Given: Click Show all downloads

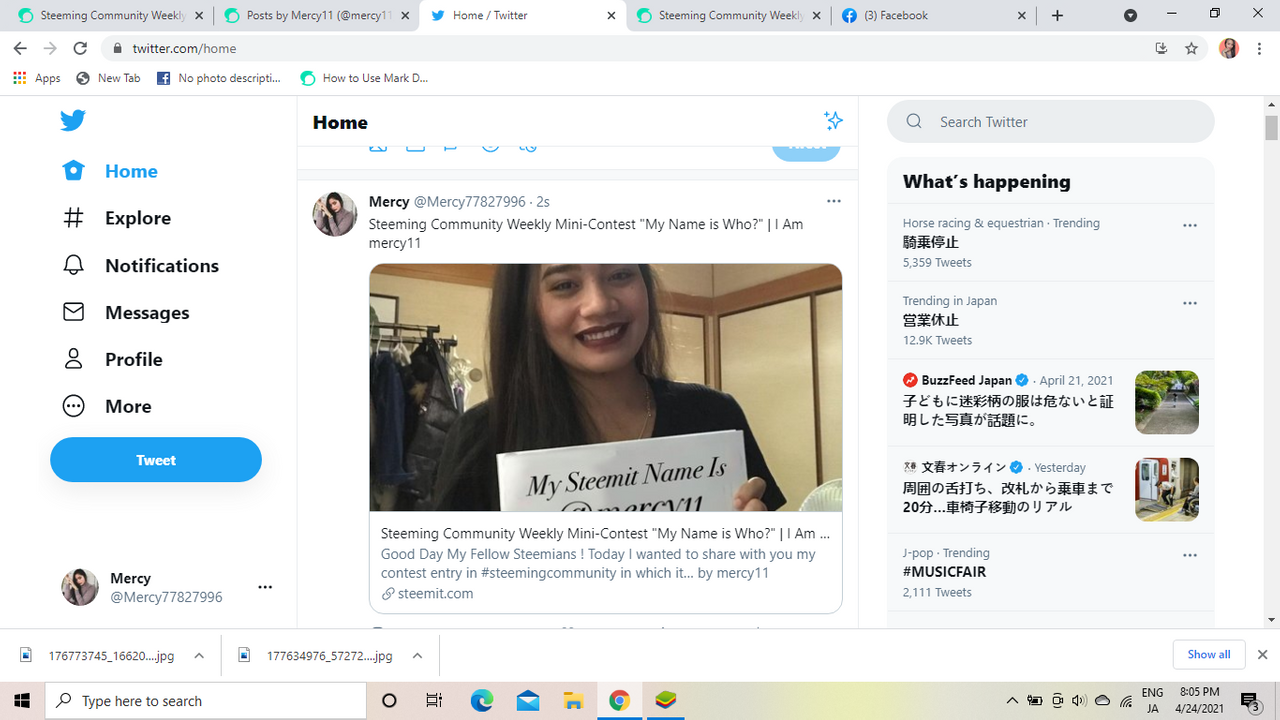Looking at the screenshot, I should coord(1209,655).
